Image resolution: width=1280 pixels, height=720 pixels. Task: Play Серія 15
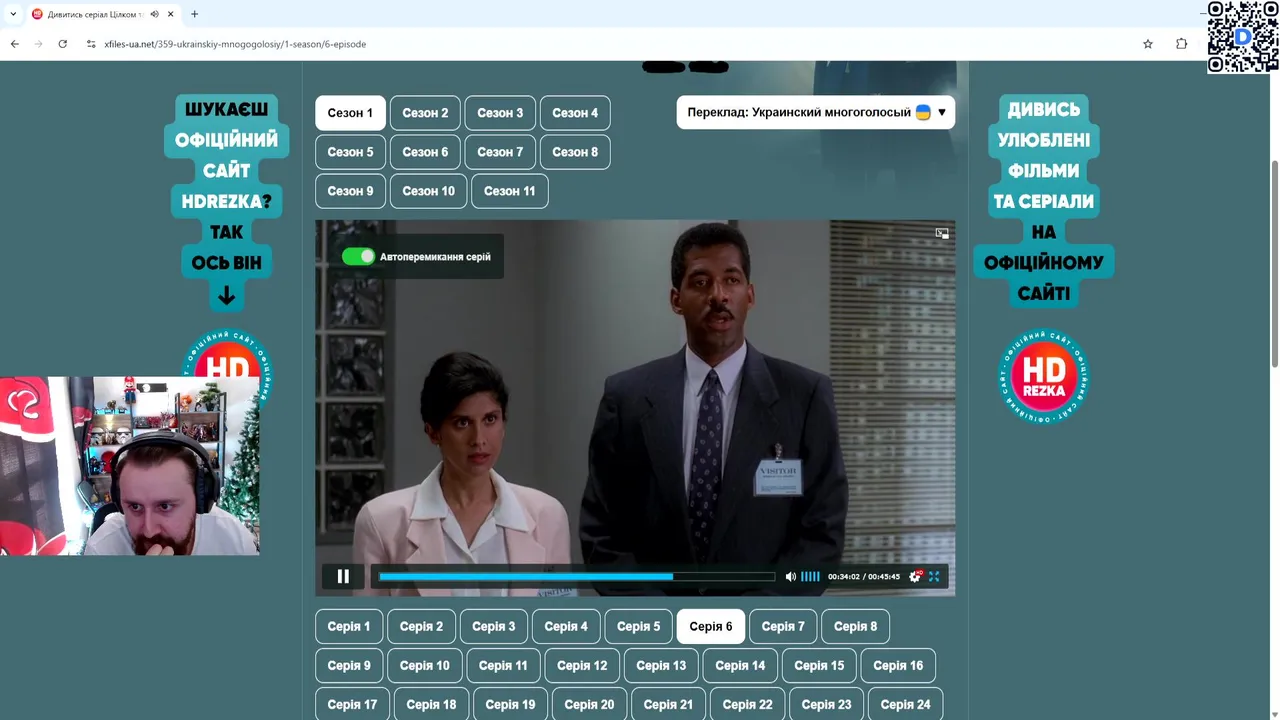click(x=819, y=665)
